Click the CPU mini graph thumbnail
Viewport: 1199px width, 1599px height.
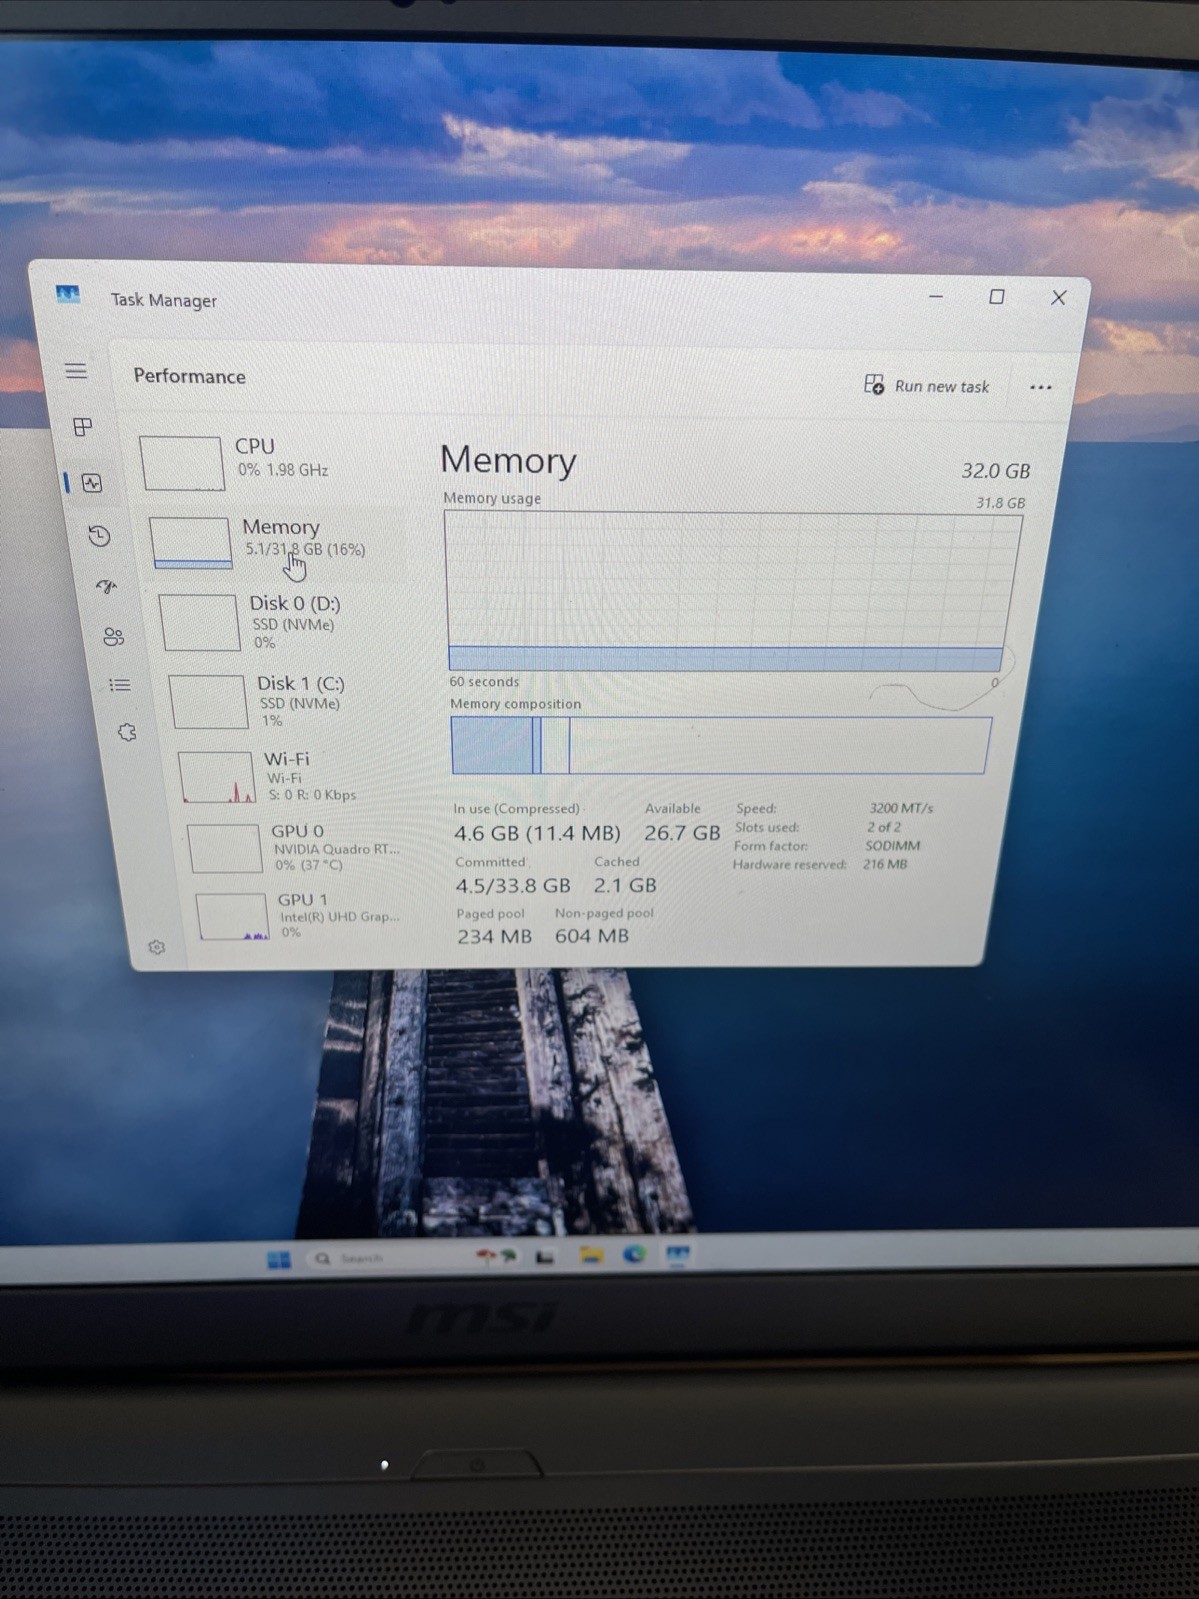click(182, 464)
